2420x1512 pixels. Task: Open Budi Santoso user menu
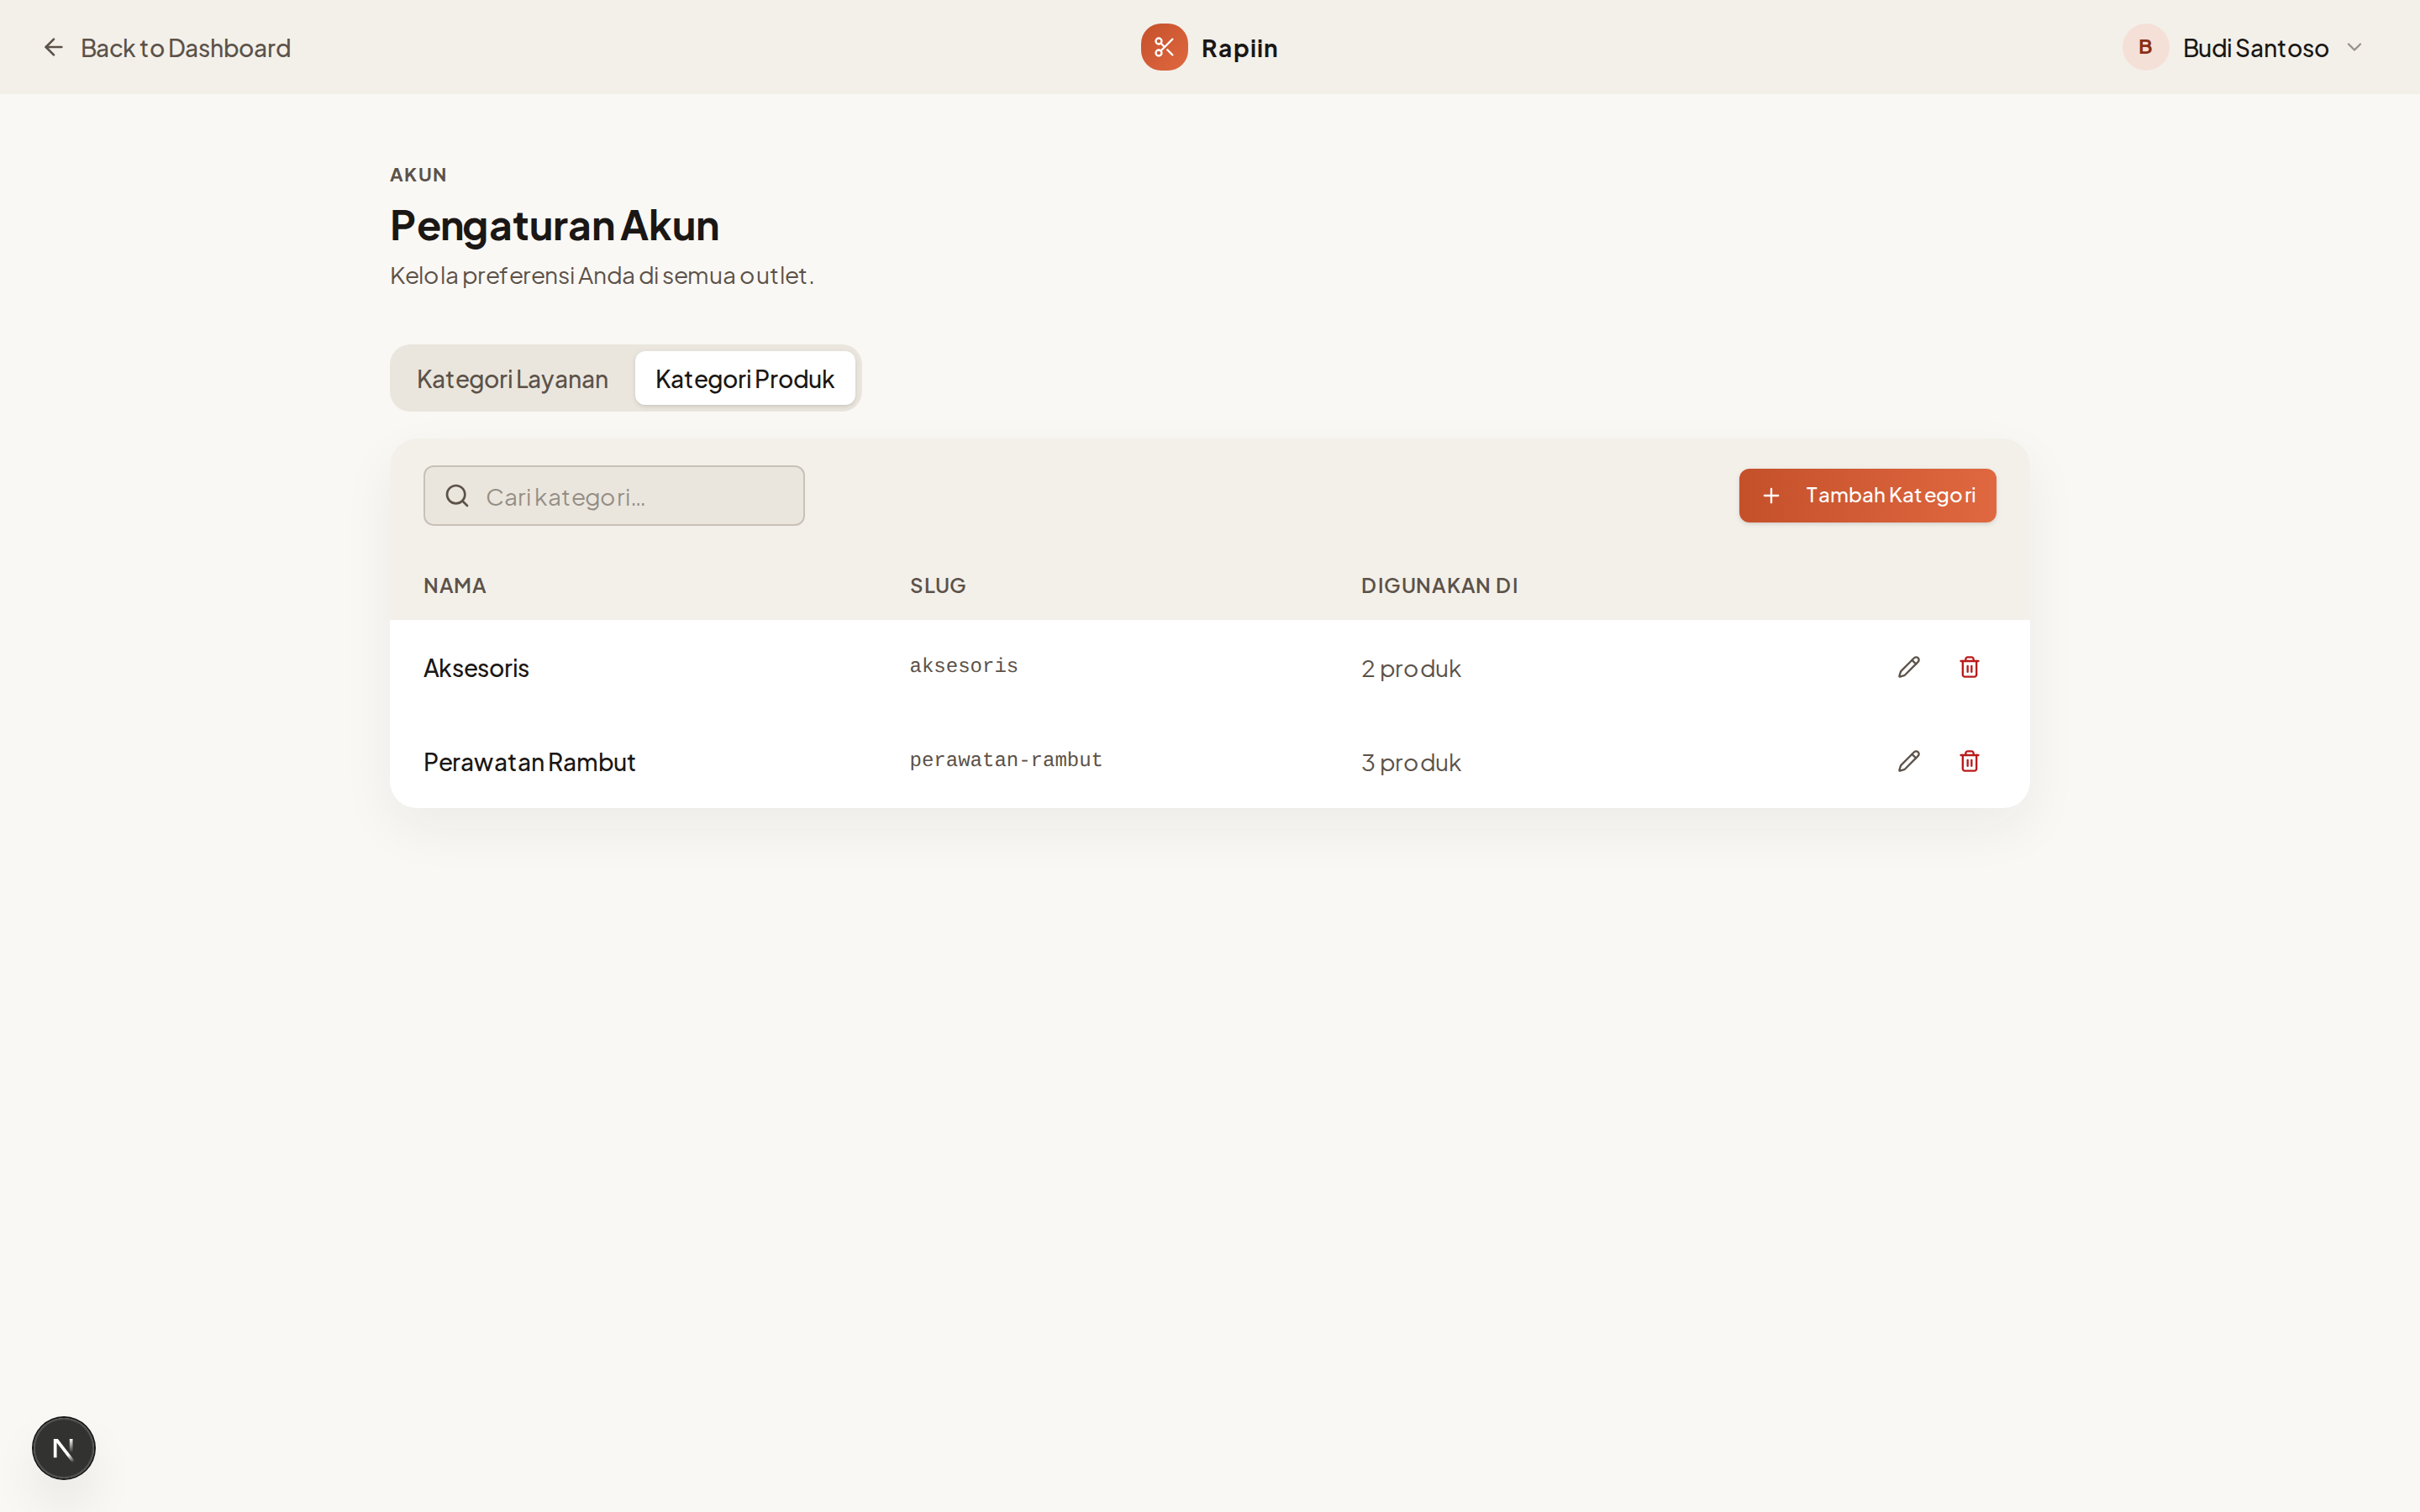tap(2255, 47)
